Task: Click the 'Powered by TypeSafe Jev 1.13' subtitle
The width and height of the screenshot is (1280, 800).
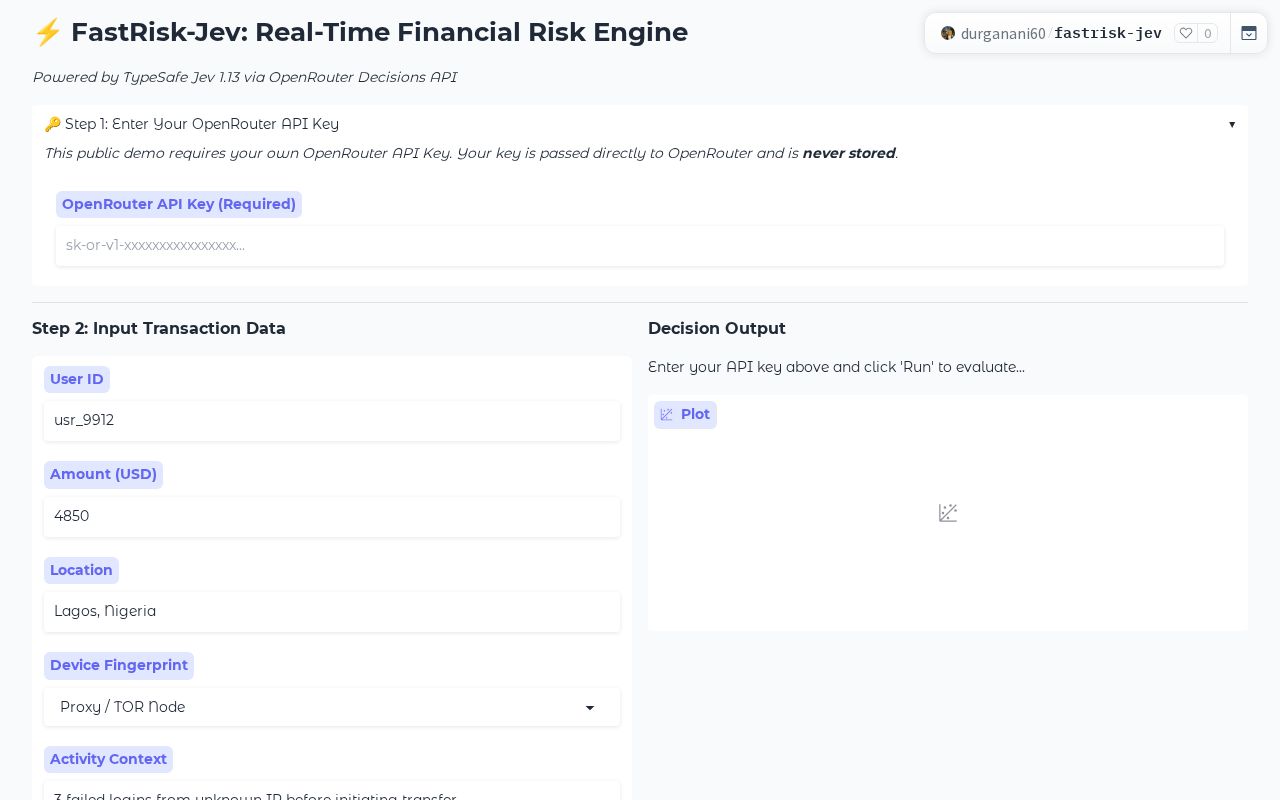Action: click(245, 77)
